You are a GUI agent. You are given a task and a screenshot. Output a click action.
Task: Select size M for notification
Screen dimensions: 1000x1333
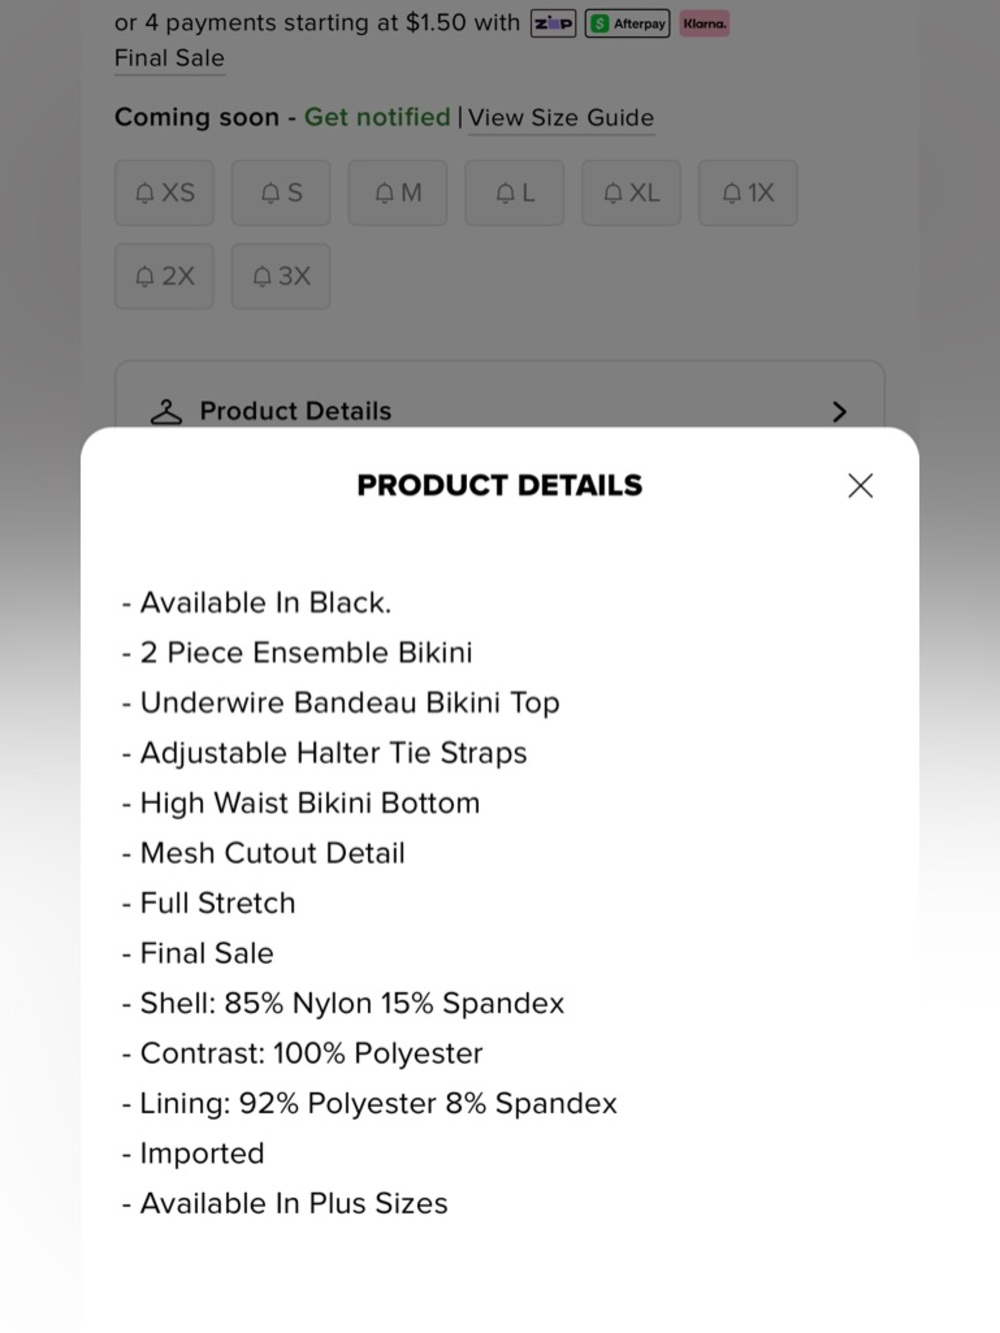click(398, 193)
